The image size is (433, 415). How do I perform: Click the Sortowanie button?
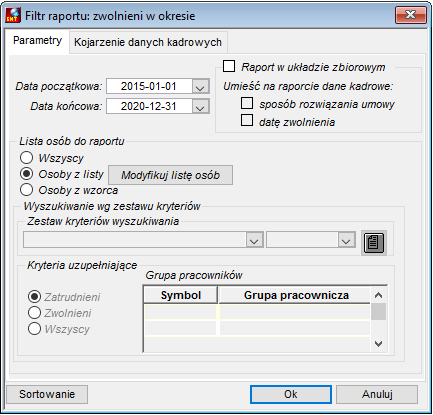(x=47, y=394)
